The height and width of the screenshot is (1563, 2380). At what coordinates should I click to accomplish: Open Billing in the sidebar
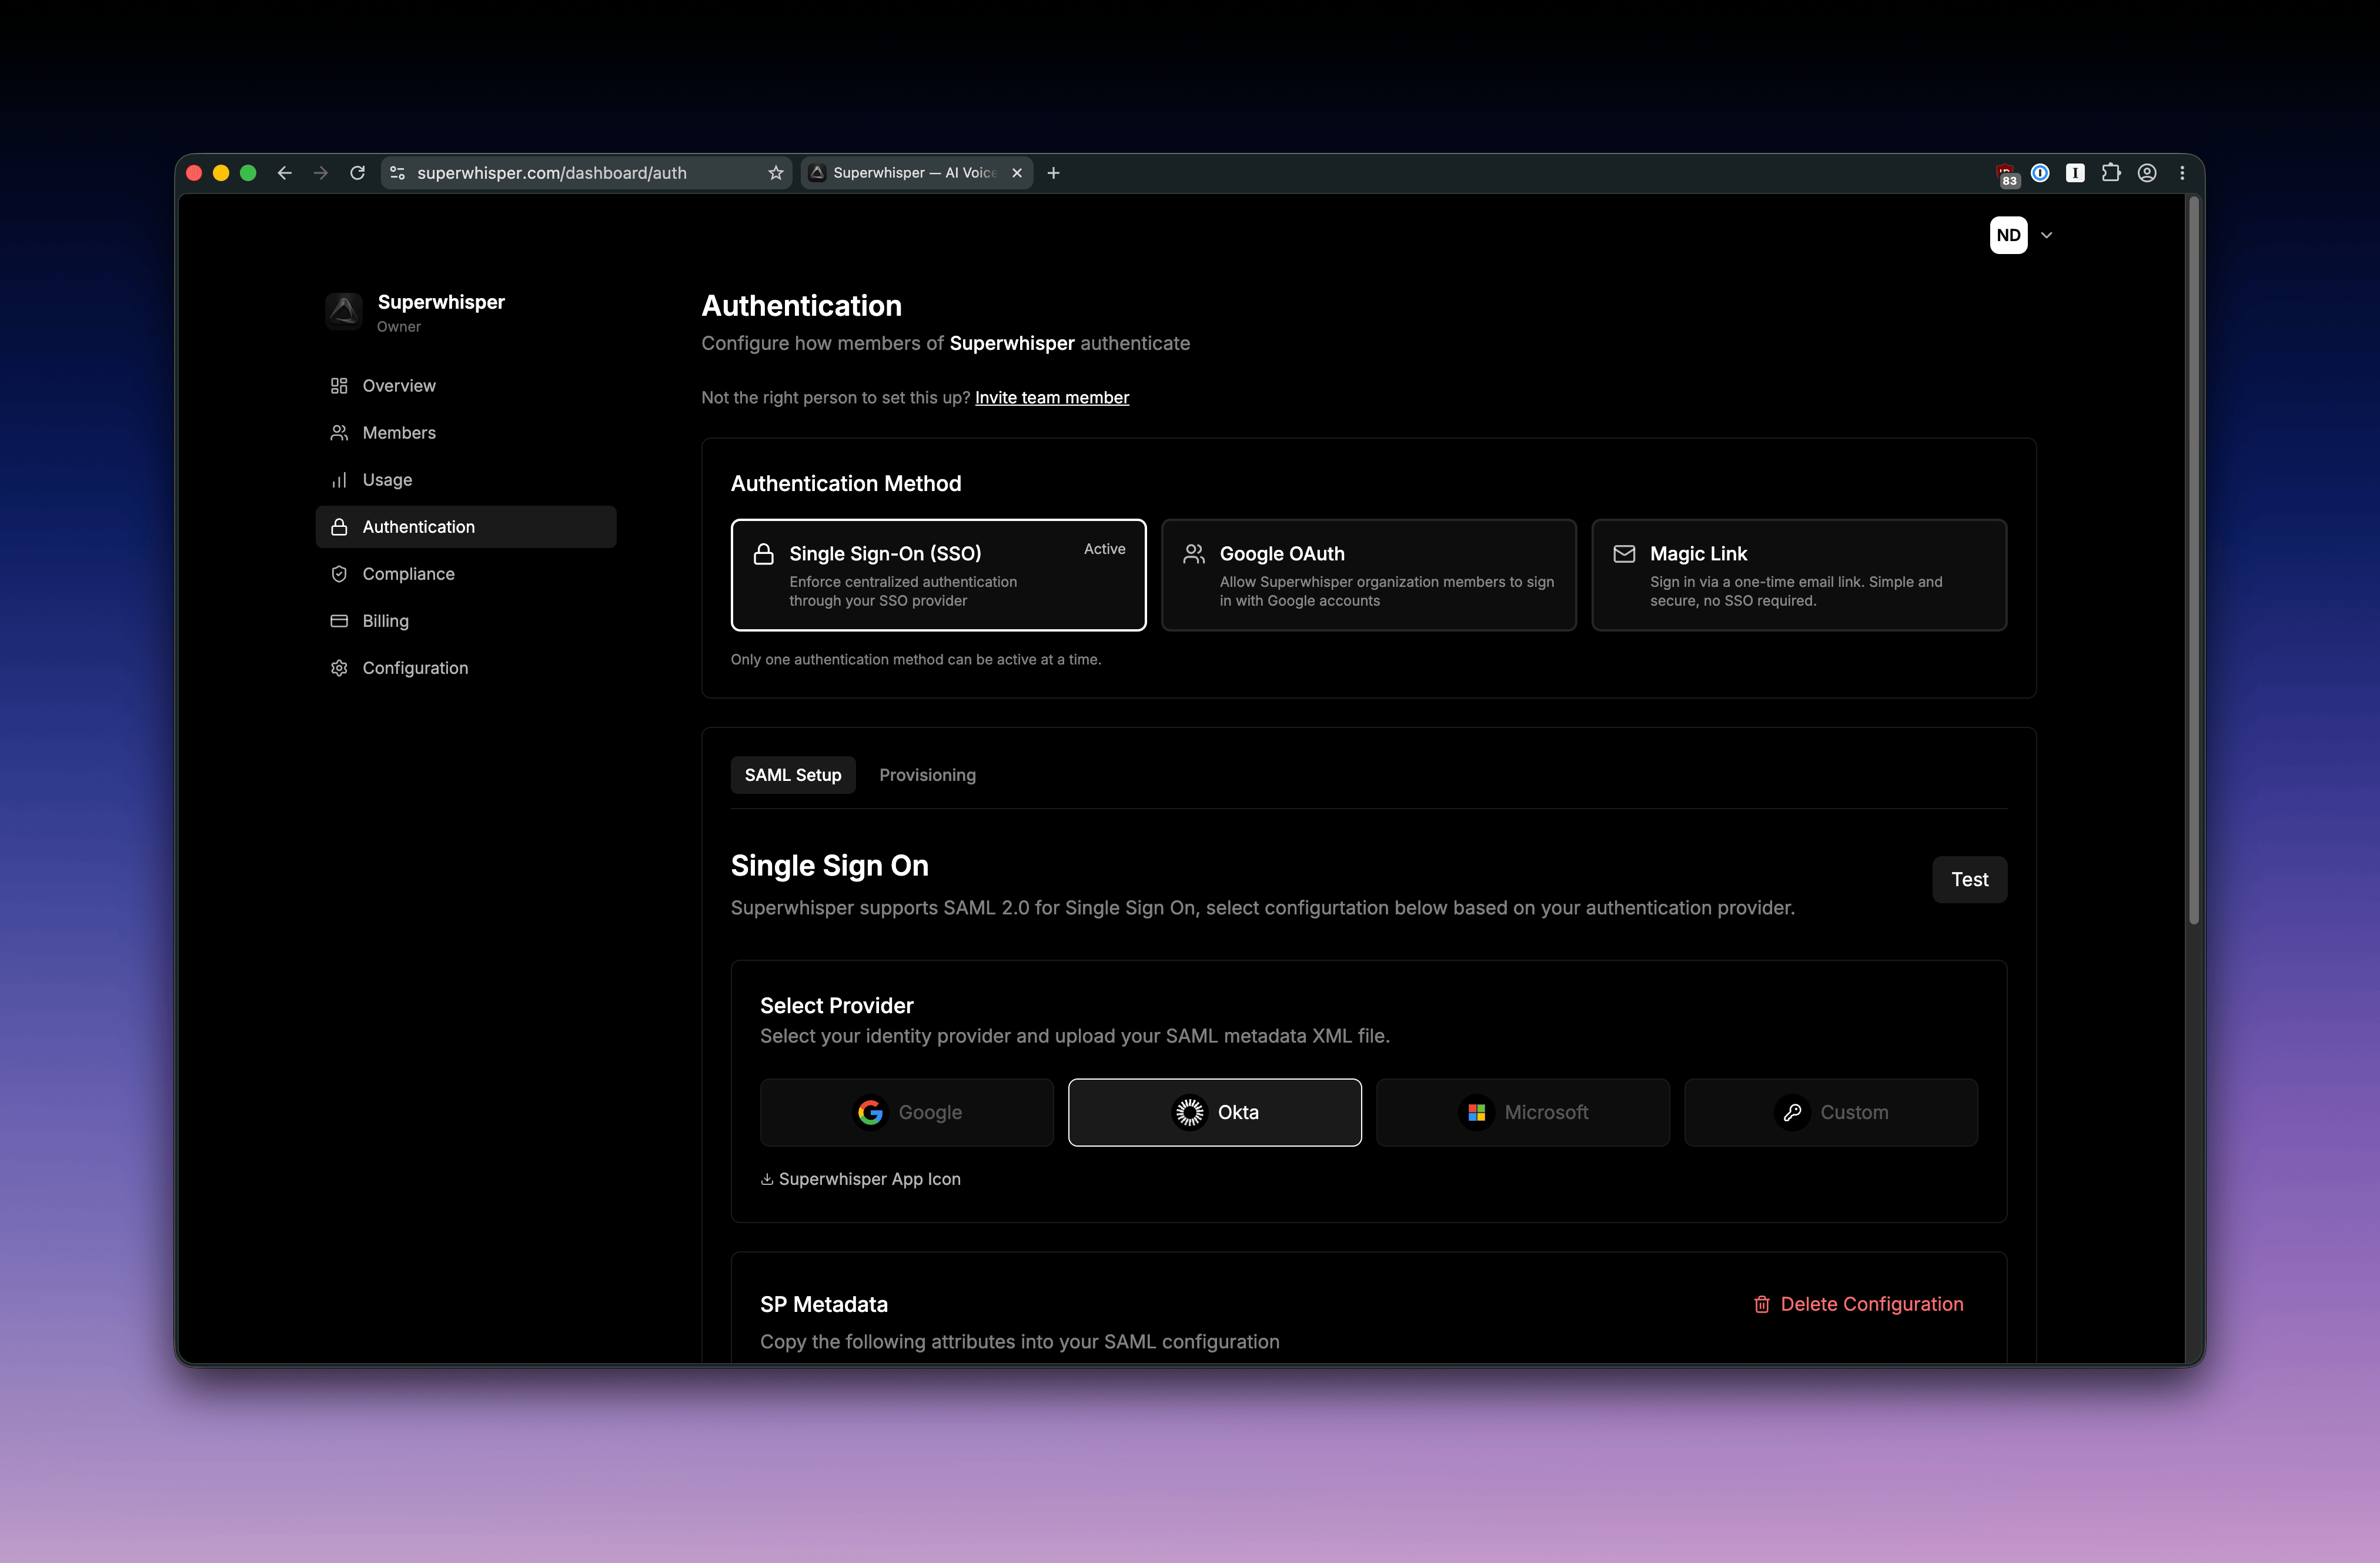(x=466, y=621)
